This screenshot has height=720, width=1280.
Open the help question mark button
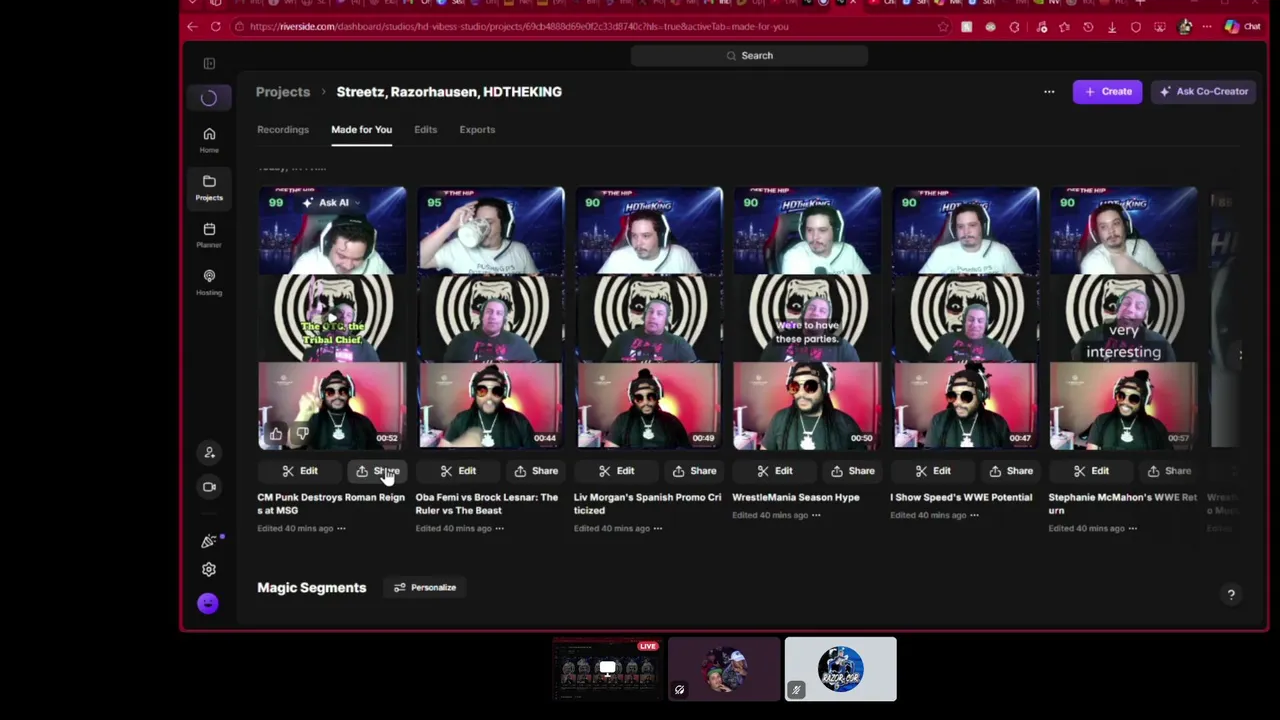click(1231, 594)
